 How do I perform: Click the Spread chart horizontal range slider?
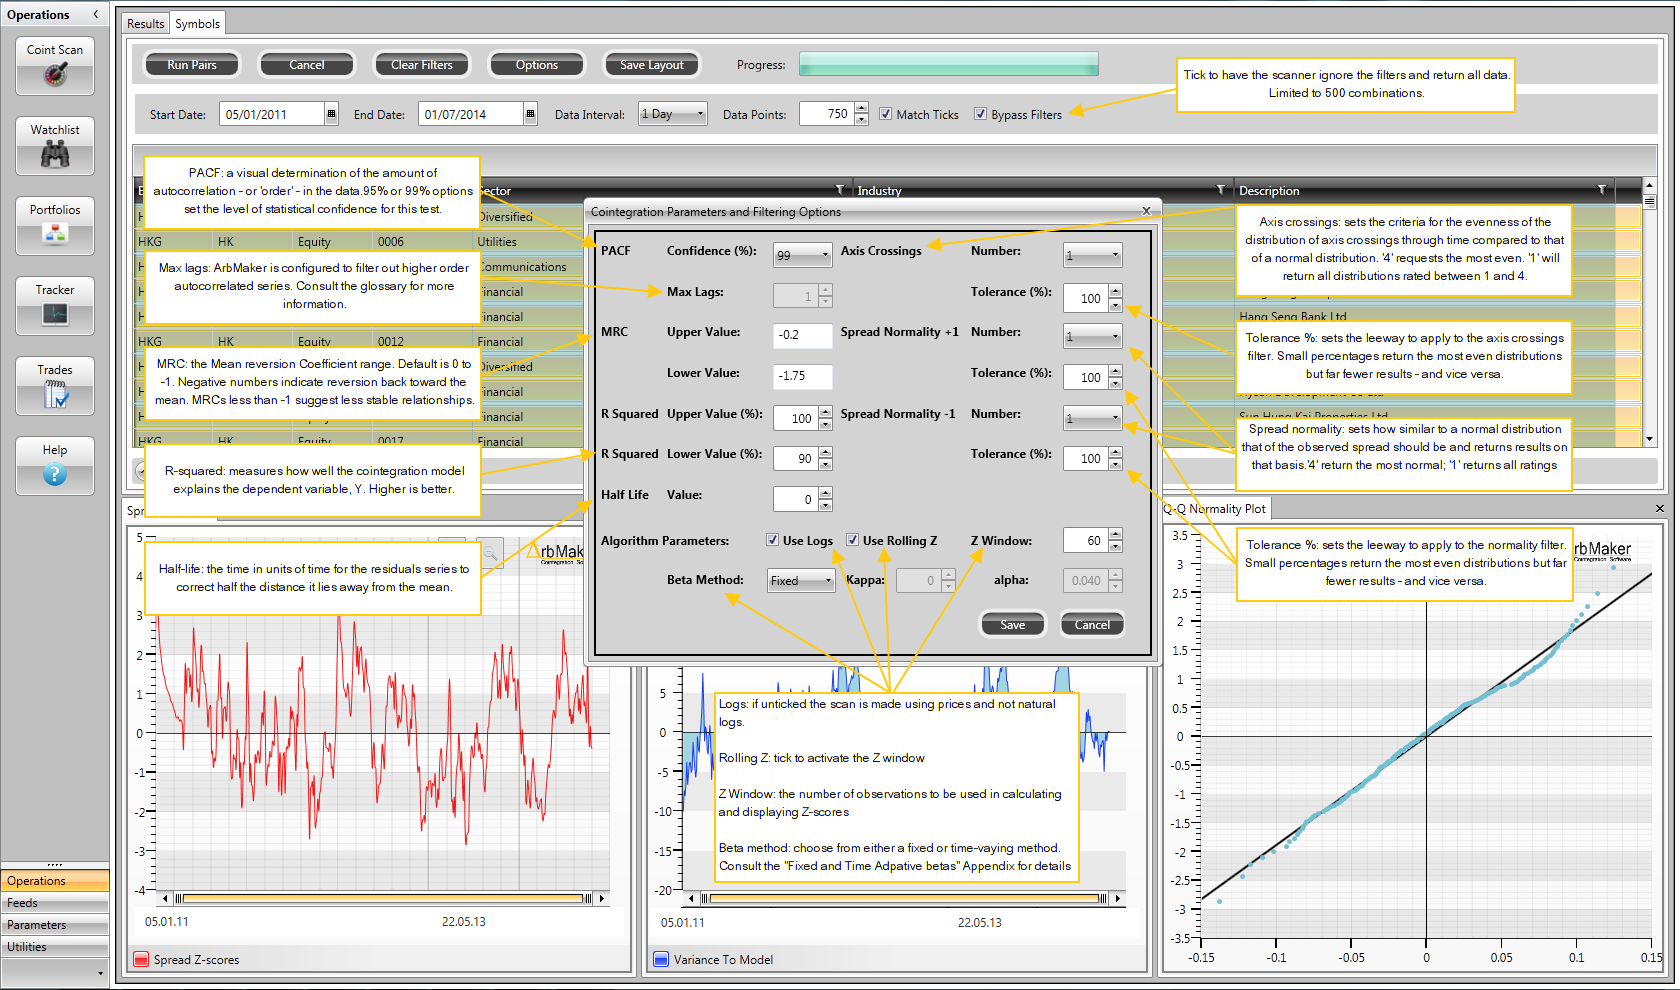pos(384,898)
